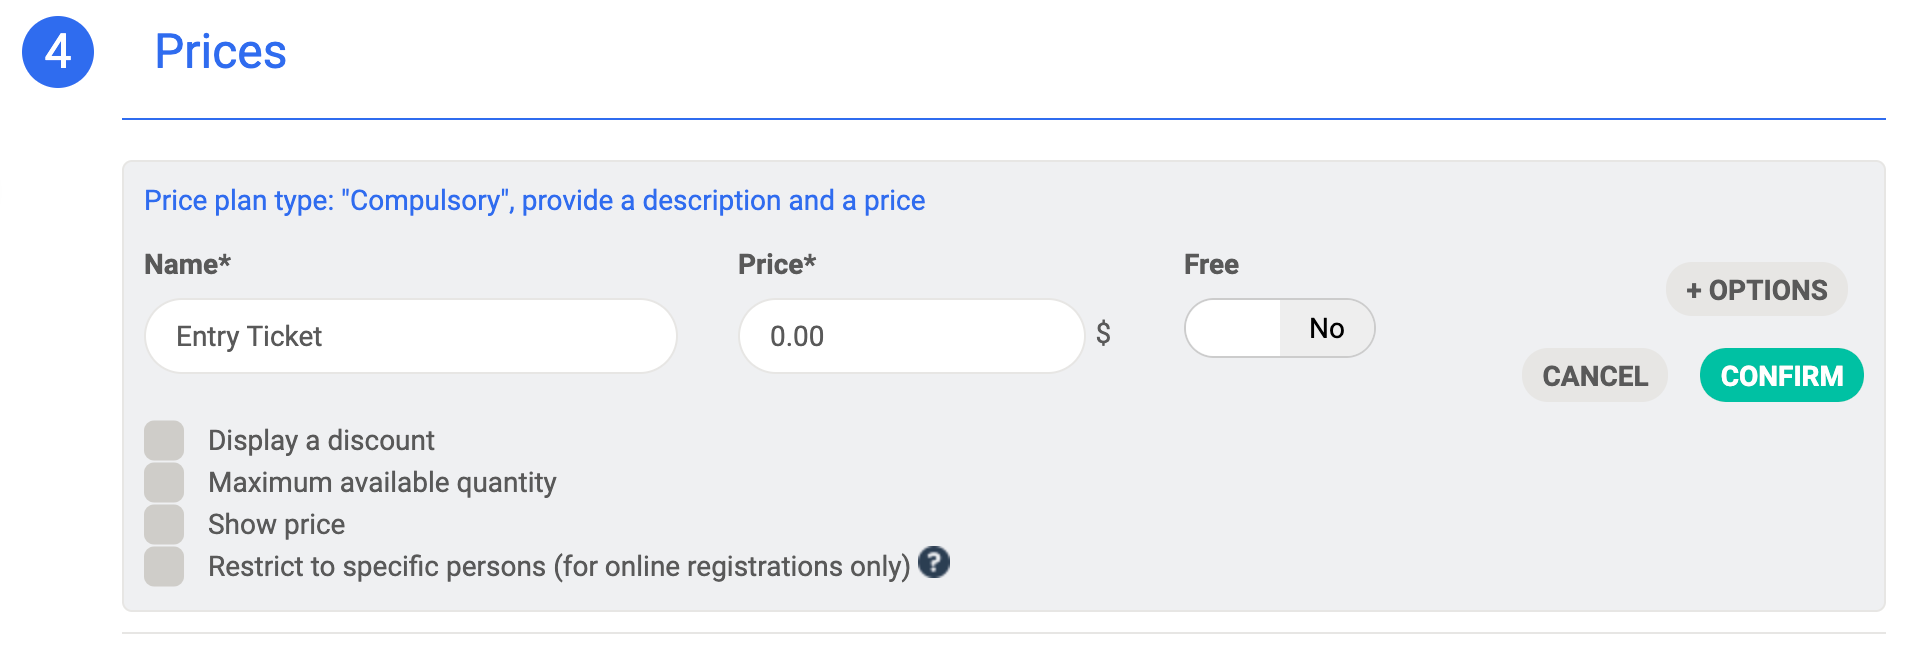Viewport: 1922px width, 652px height.
Task: Click the Compulsory price plan type description
Action: point(534,201)
